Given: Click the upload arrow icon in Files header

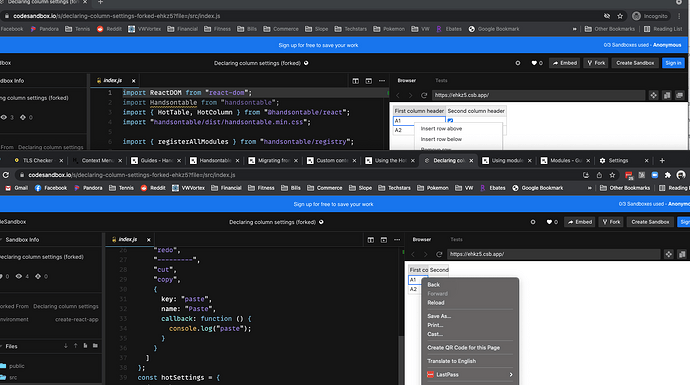Looking at the screenshot, I should point(76,346).
